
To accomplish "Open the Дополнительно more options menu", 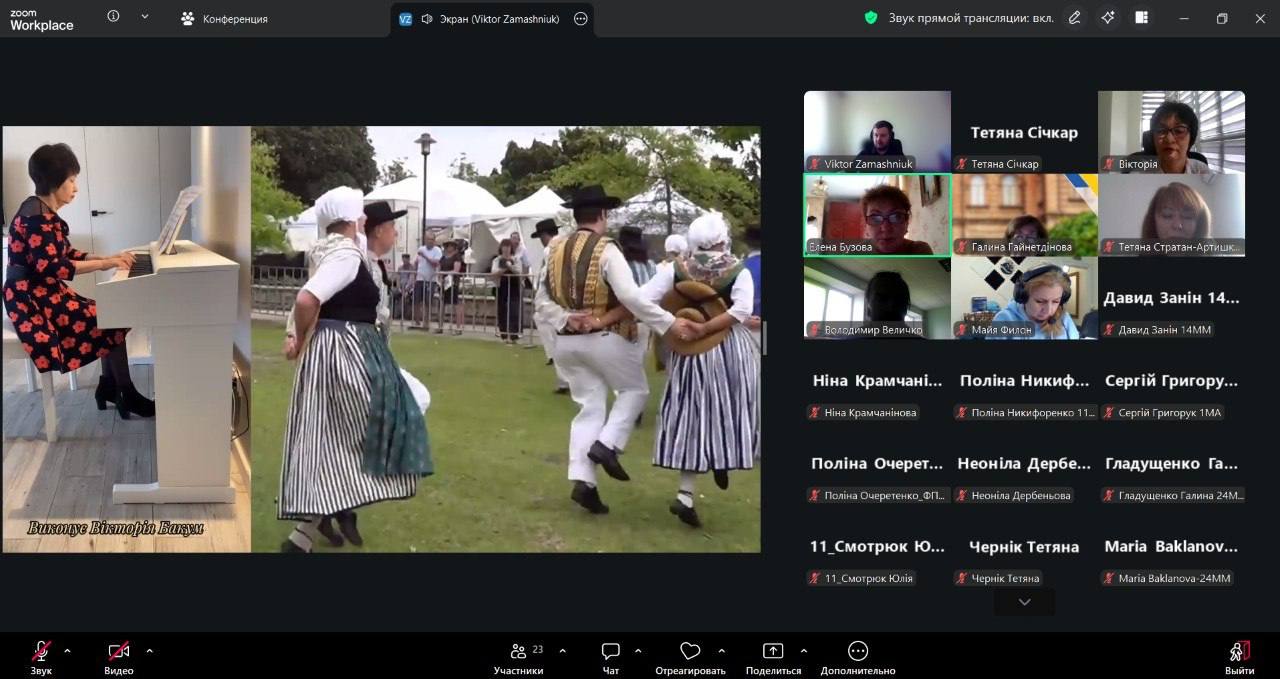I will click(857, 652).
